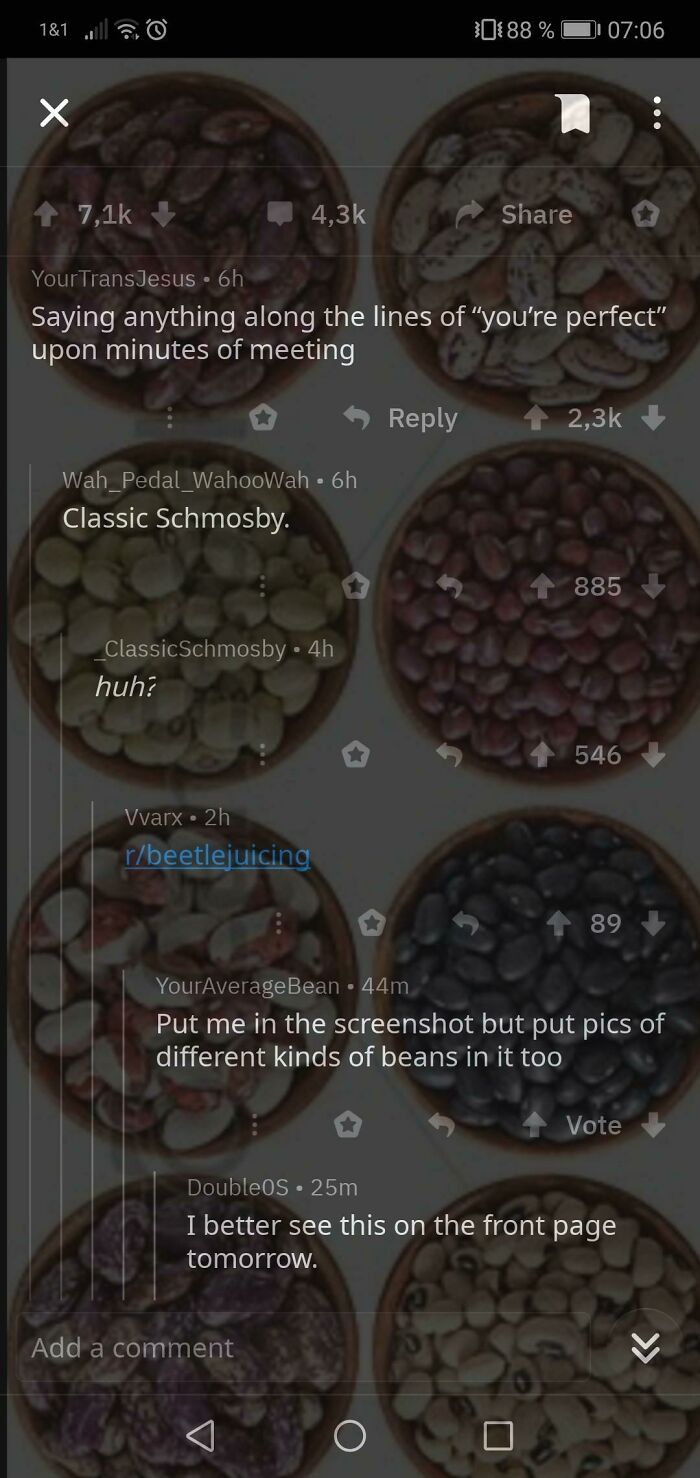Reply to YourTransJesus's comment
Screen dimensions: 700x1478
pyautogui.click(x=400, y=418)
